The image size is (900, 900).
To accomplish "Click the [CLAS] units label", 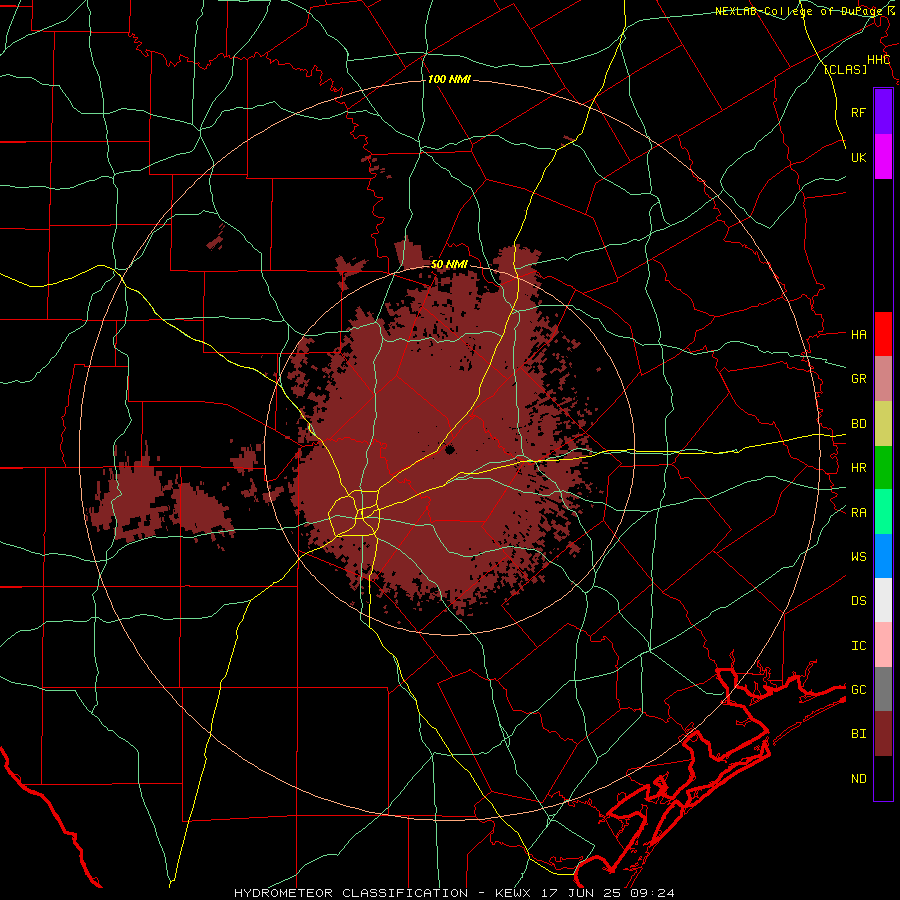I will (845, 70).
